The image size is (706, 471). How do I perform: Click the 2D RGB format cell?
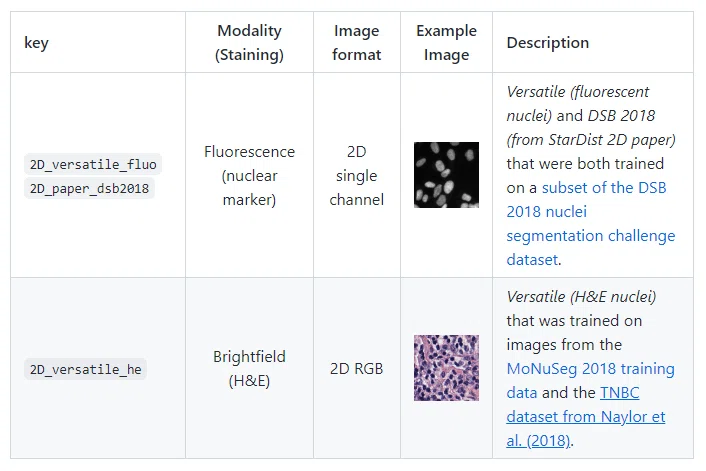click(x=357, y=368)
